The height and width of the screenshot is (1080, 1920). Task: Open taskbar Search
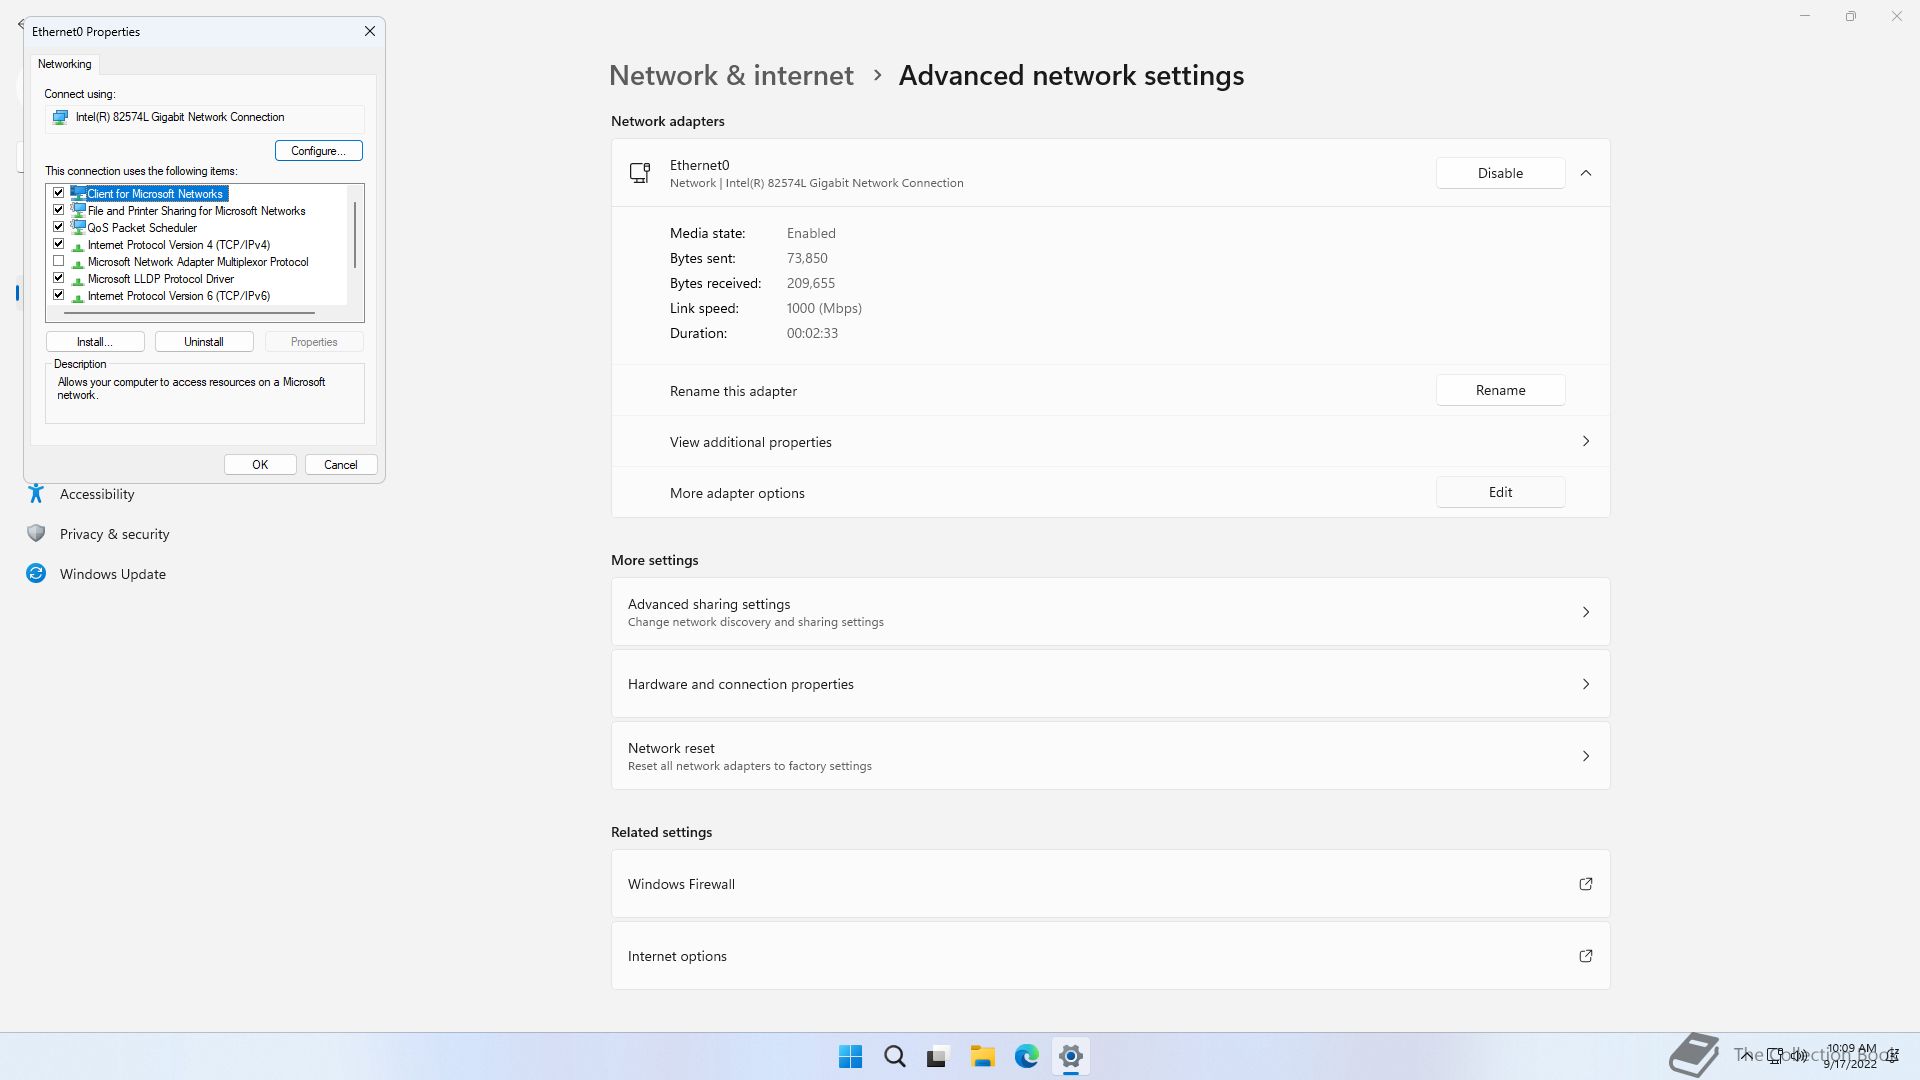click(895, 1056)
